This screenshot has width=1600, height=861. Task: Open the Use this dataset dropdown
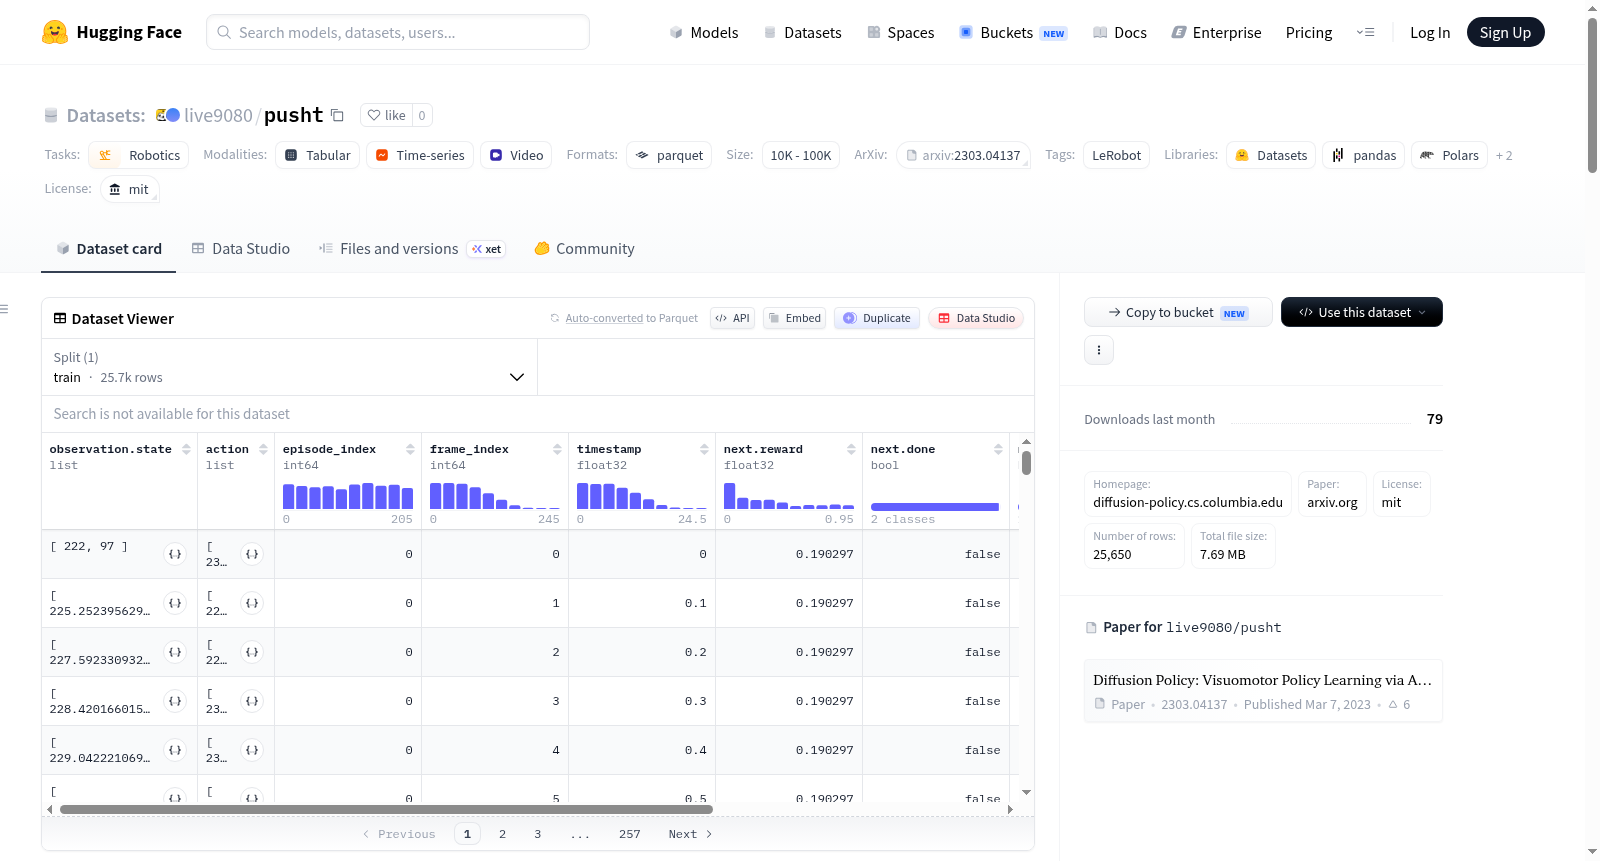click(1362, 312)
